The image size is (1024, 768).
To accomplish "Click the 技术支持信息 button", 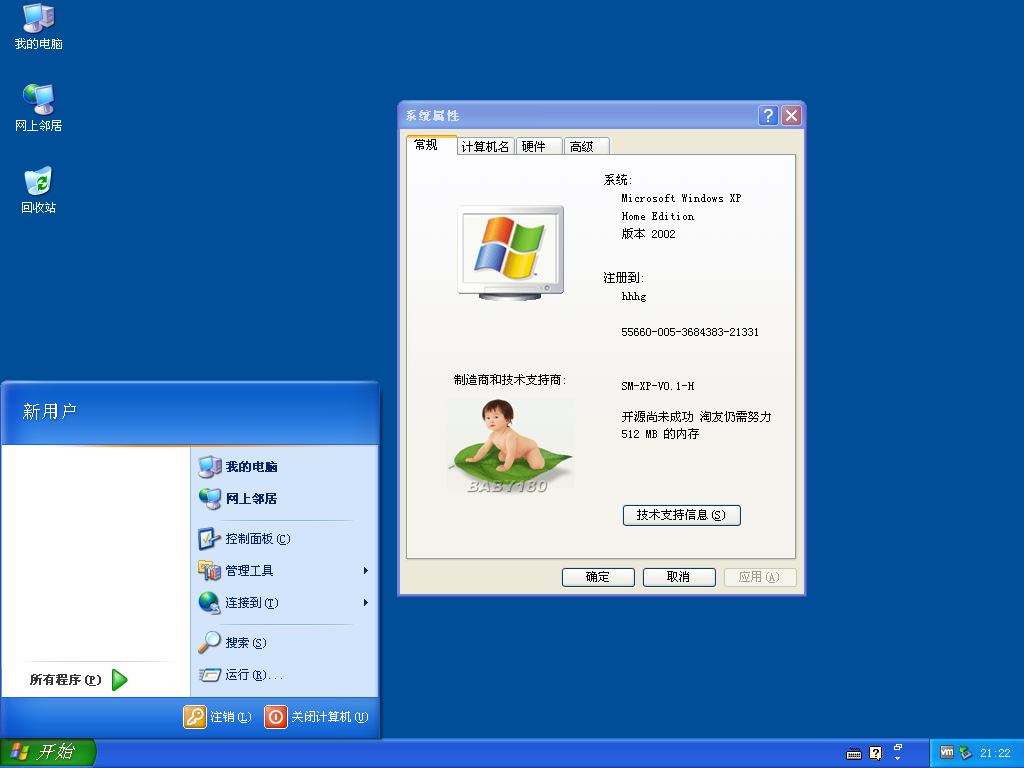I will pos(681,515).
